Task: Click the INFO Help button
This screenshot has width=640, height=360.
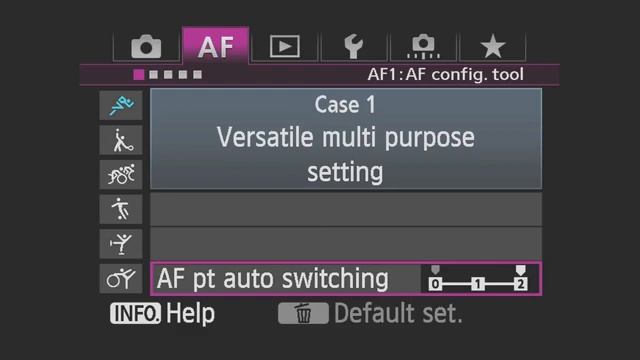Action: click(x=162, y=313)
